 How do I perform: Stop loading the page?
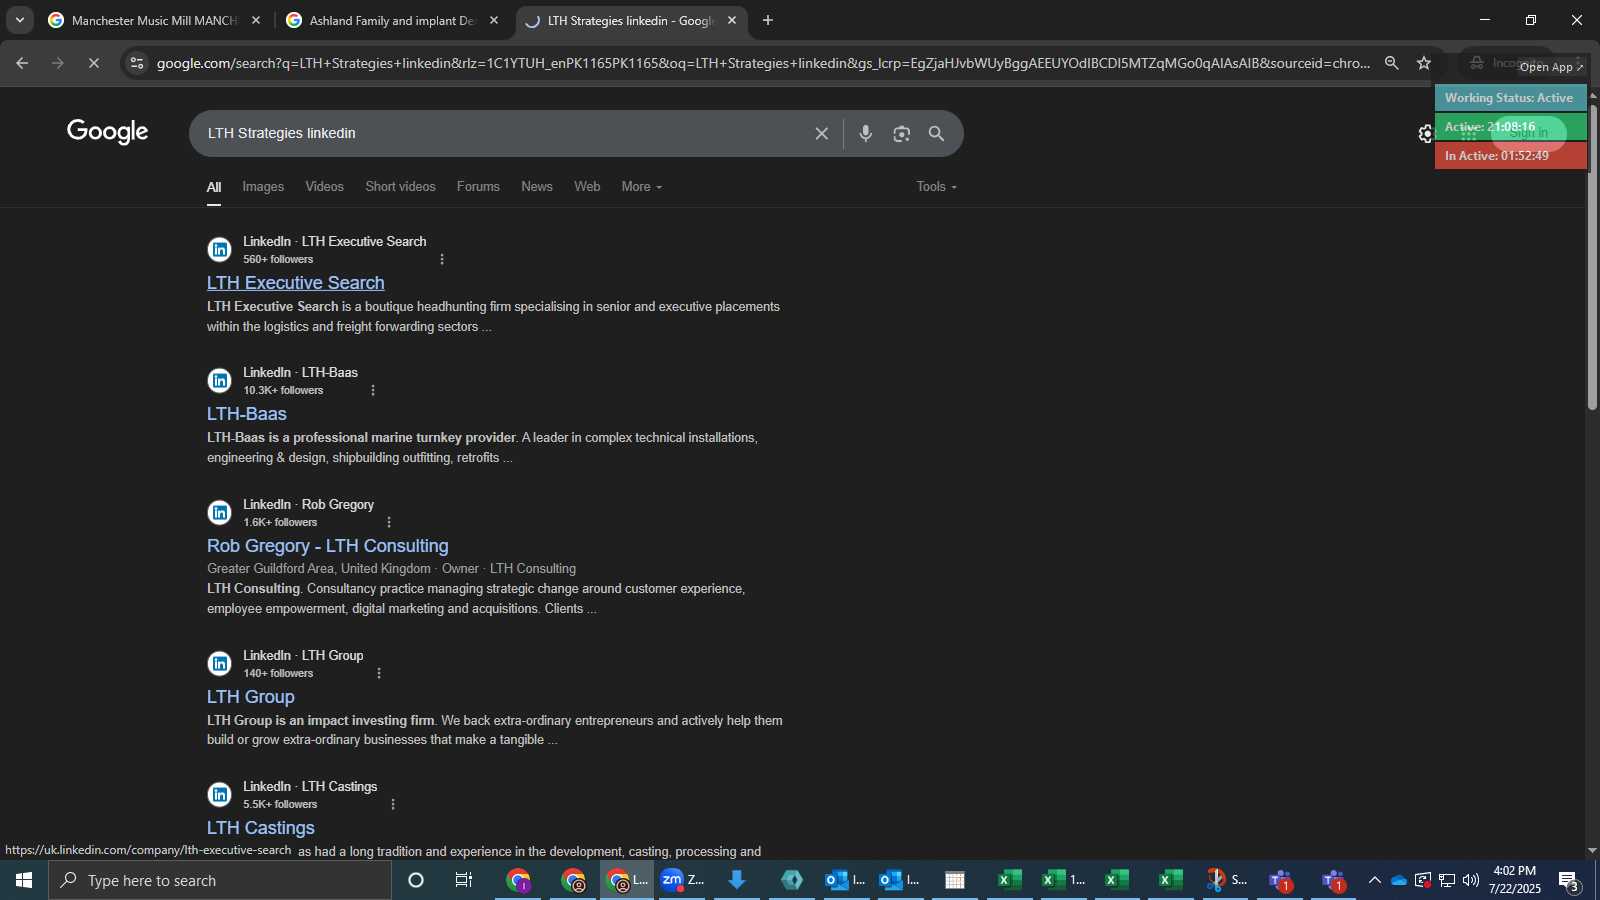click(94, 63)
